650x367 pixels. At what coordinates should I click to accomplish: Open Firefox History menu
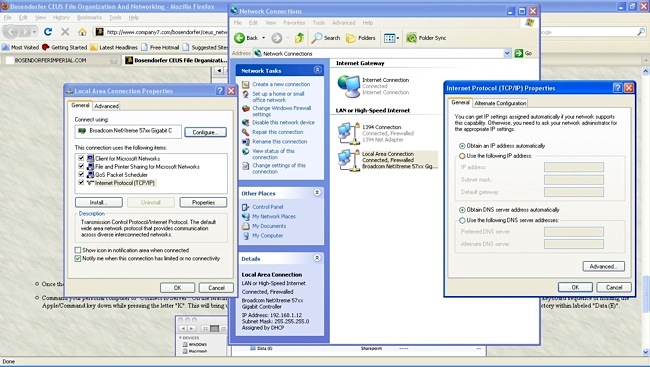pos(61,17)
